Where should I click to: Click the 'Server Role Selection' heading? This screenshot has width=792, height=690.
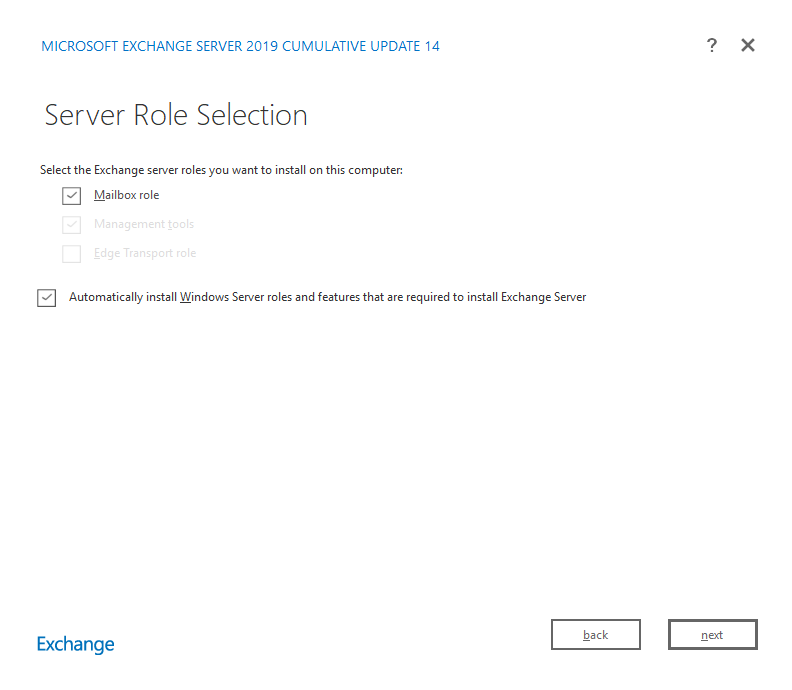[x=176, y=115]
